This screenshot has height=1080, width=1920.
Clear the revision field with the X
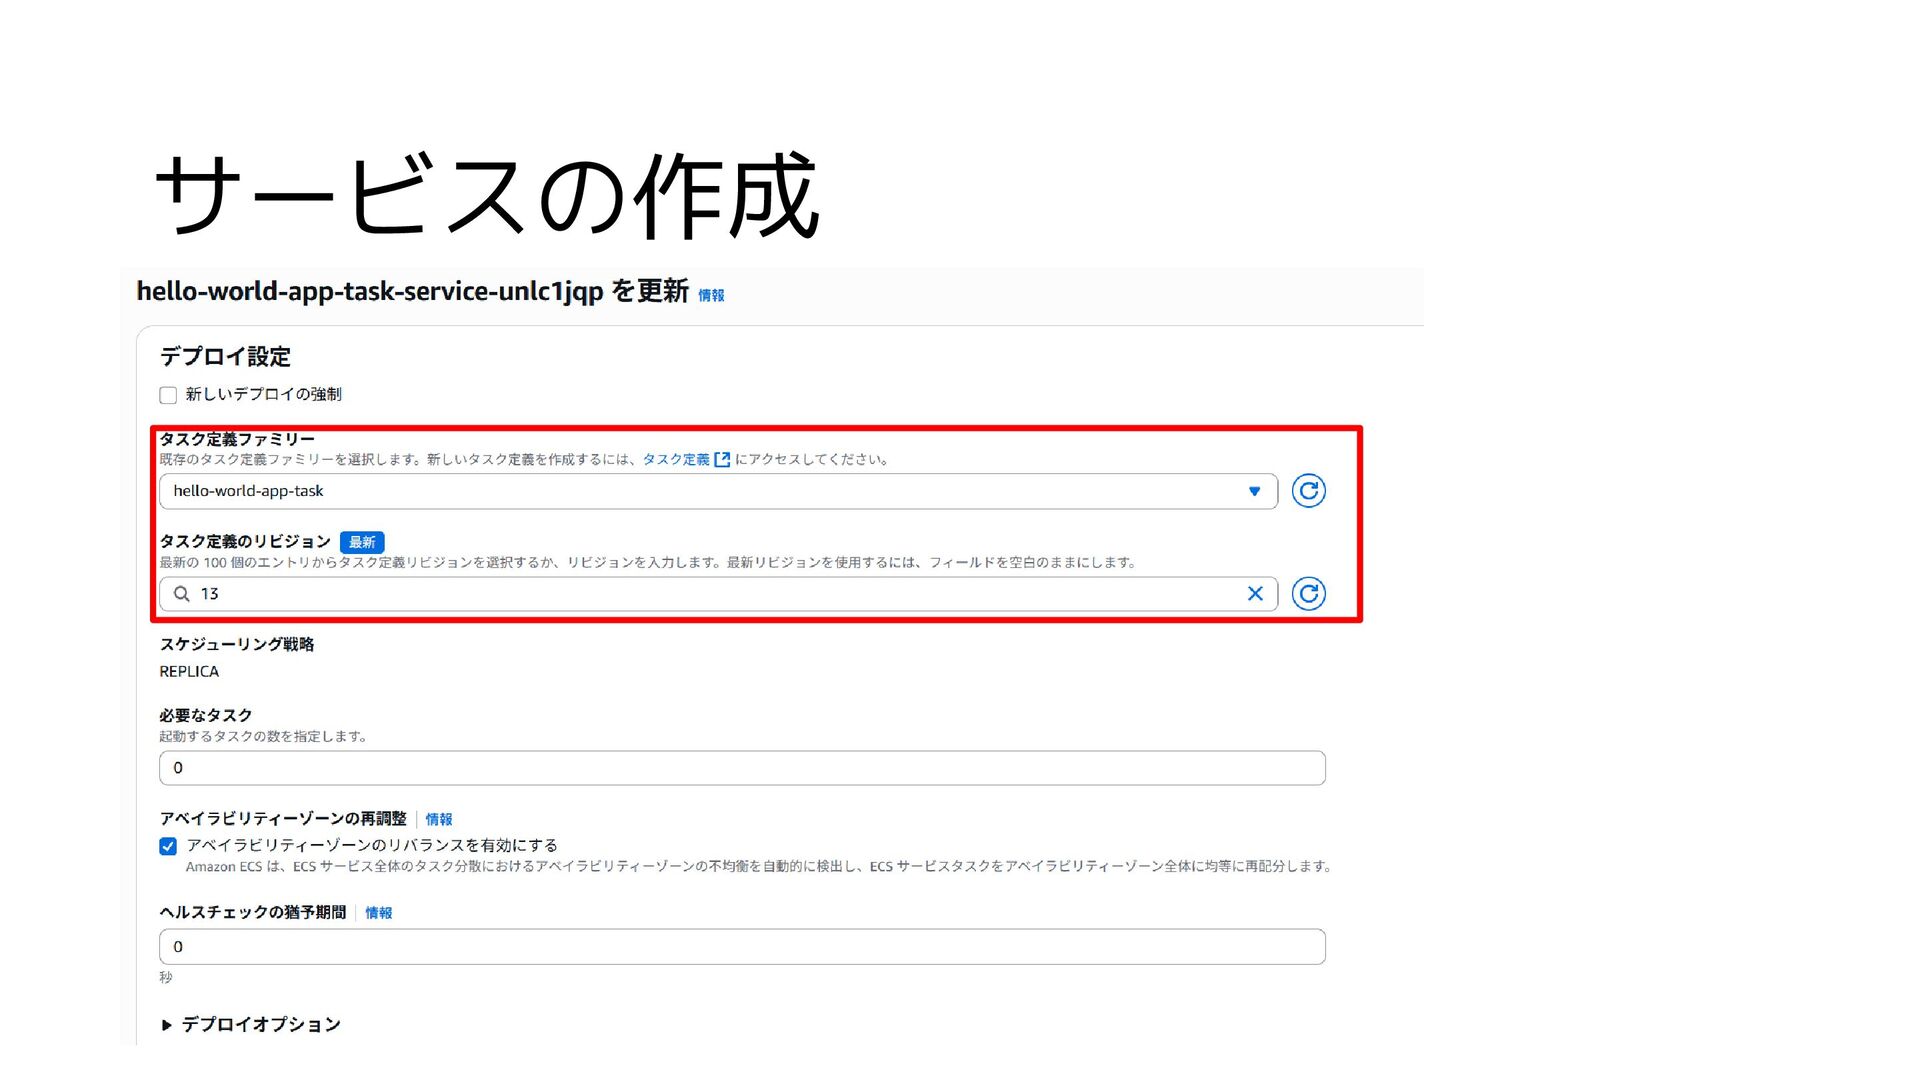pos(1255,594)
